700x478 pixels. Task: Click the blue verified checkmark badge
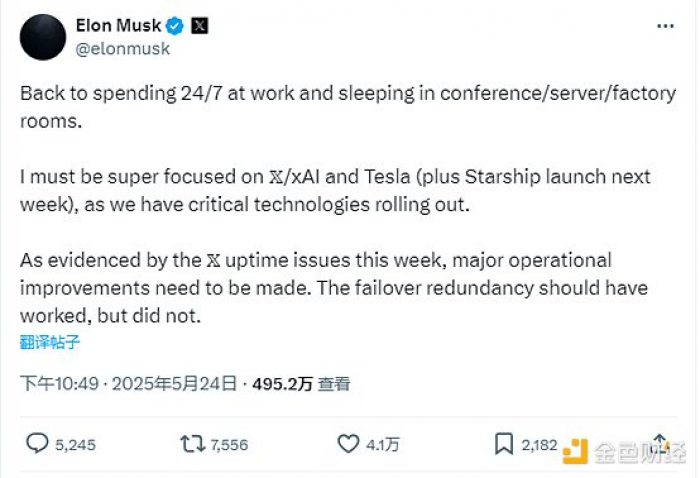(x=174, y=25)
